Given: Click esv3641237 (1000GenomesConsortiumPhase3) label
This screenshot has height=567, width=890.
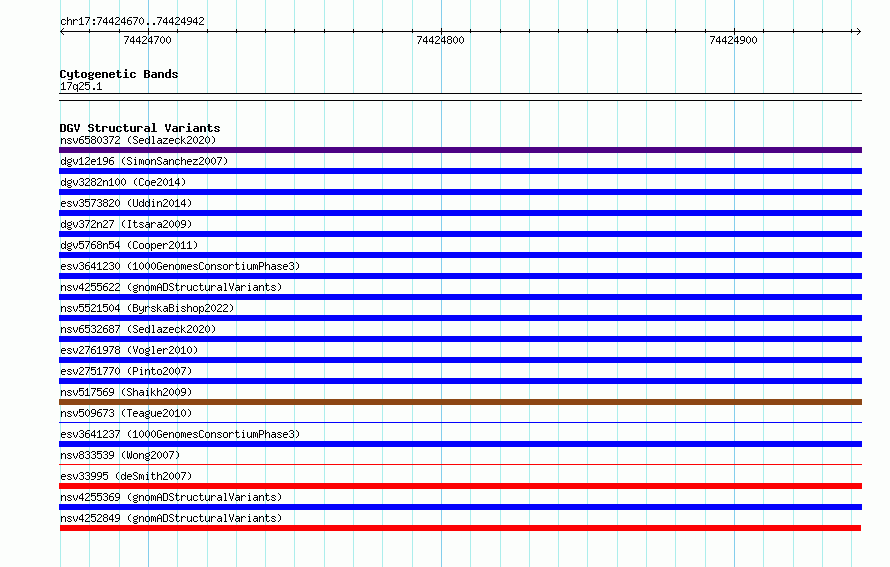Looking at the screenshot, I should pyautogui.click(x=180, y=434).
